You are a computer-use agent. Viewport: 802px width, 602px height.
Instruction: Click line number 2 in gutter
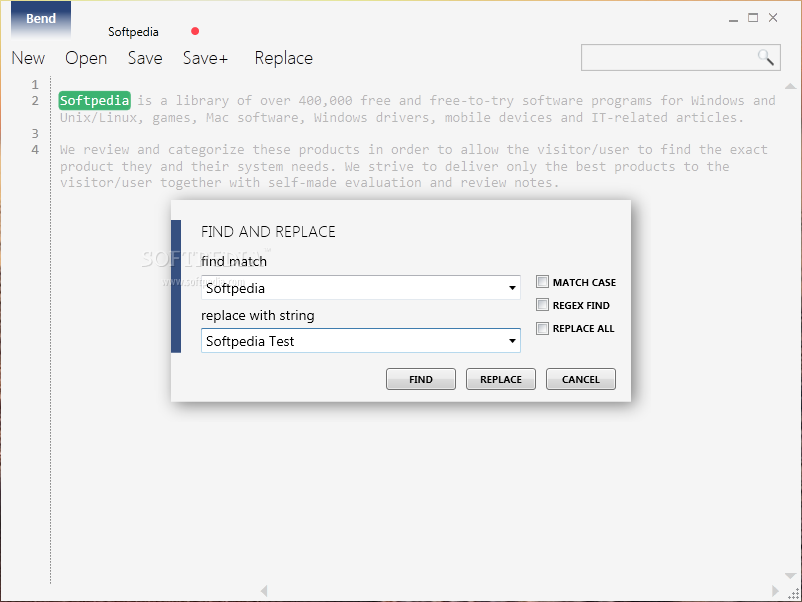point(35,100)
